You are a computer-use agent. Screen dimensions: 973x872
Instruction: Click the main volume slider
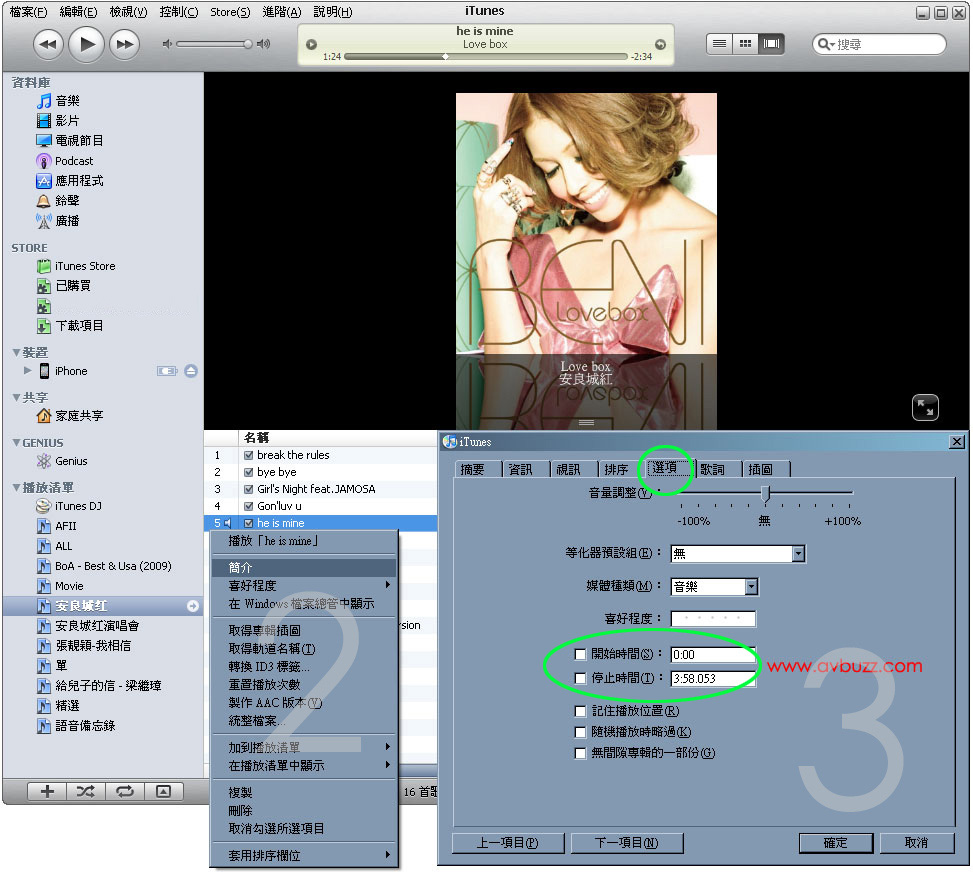coord(214,44)
